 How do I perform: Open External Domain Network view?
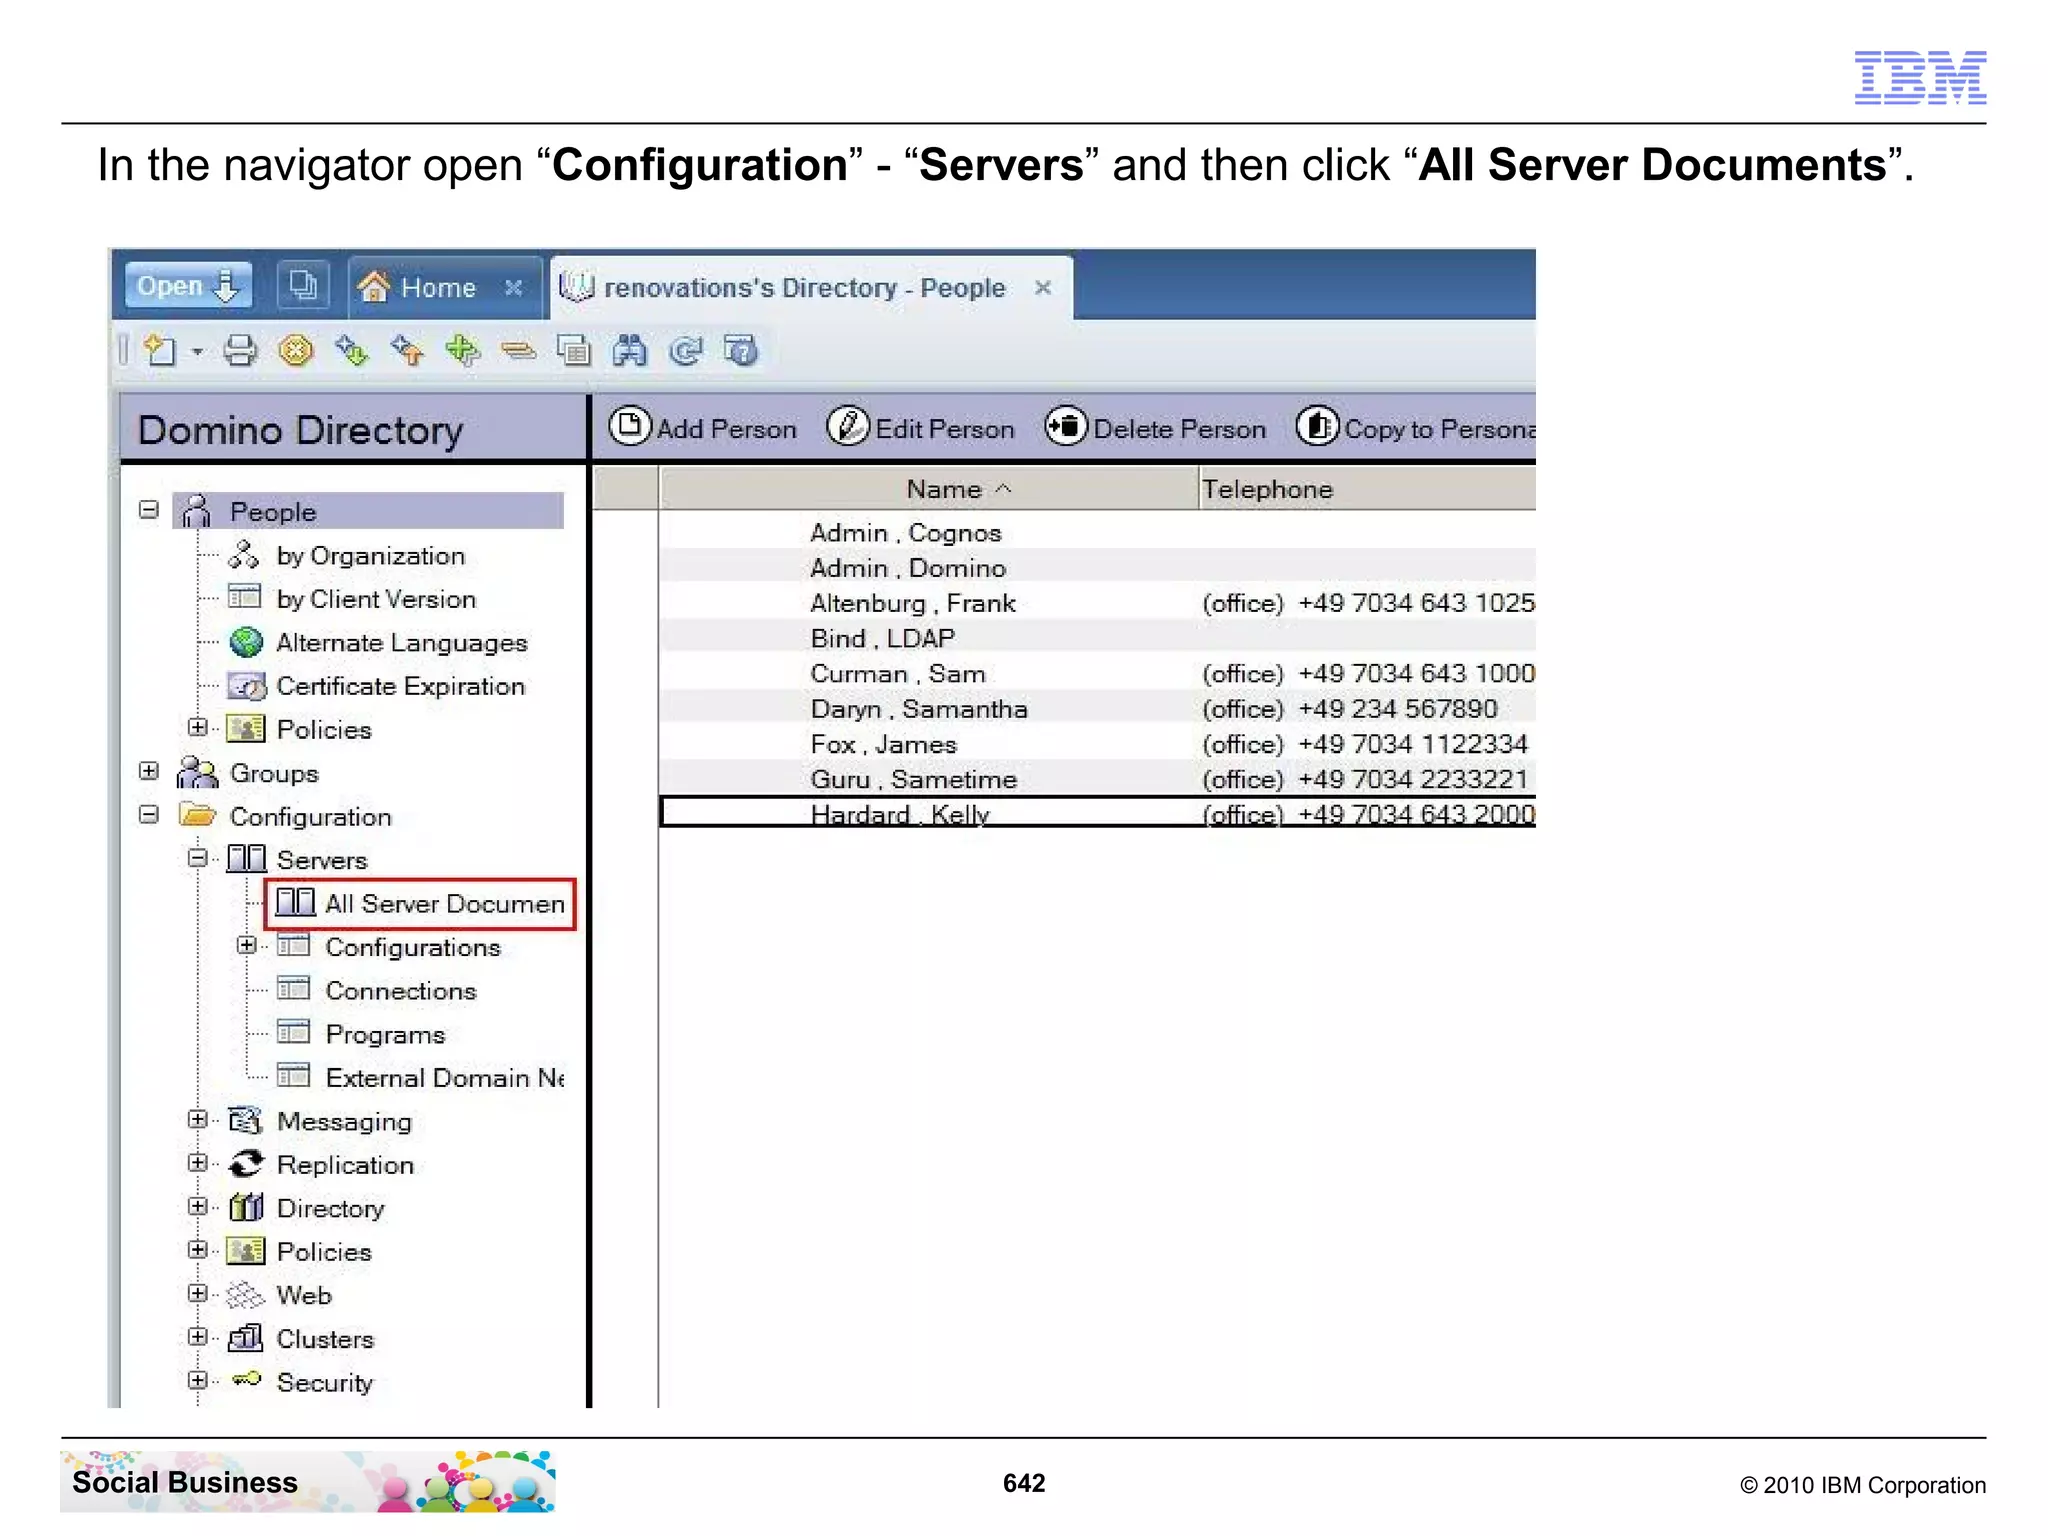pyautogui.click(x=445, y=1078)
